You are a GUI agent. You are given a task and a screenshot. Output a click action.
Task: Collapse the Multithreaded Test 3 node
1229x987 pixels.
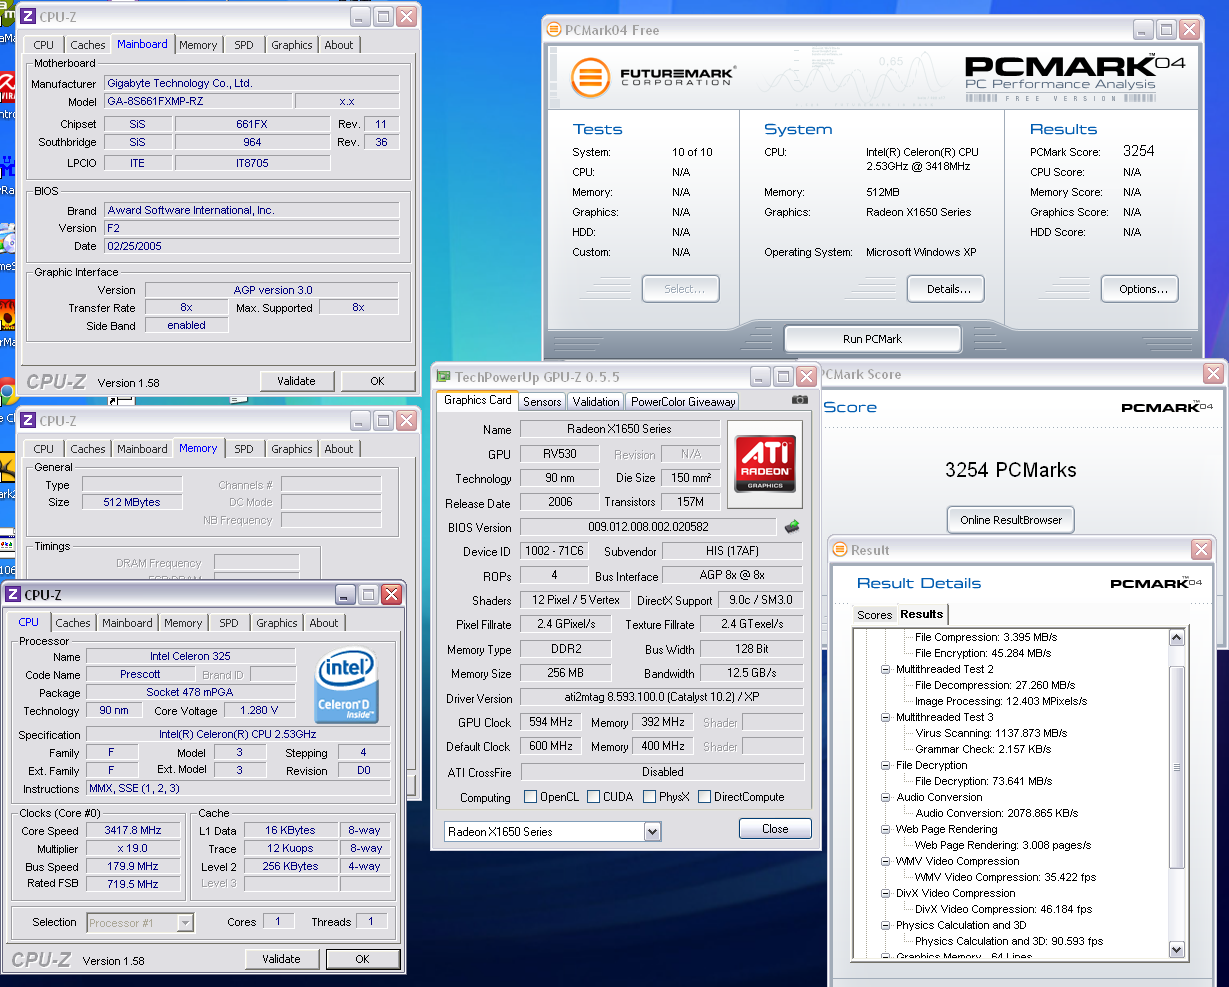885,717
